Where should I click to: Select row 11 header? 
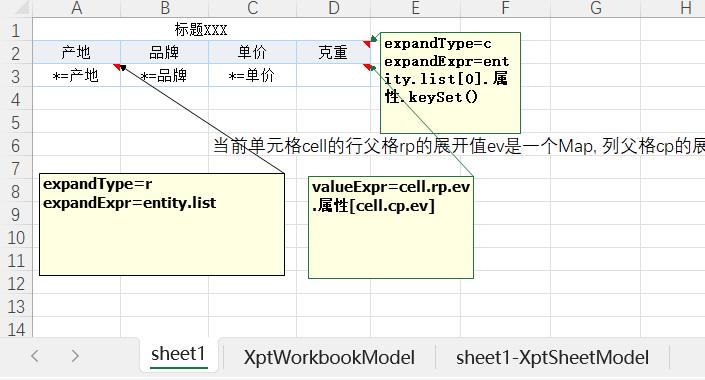[16, 260]
